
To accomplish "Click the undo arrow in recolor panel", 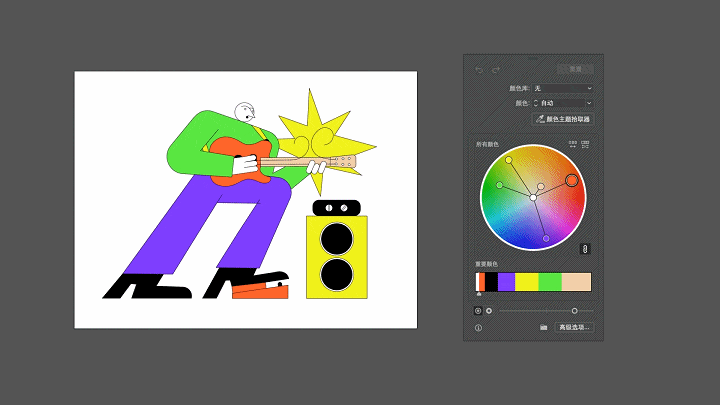I will point(479,70).
